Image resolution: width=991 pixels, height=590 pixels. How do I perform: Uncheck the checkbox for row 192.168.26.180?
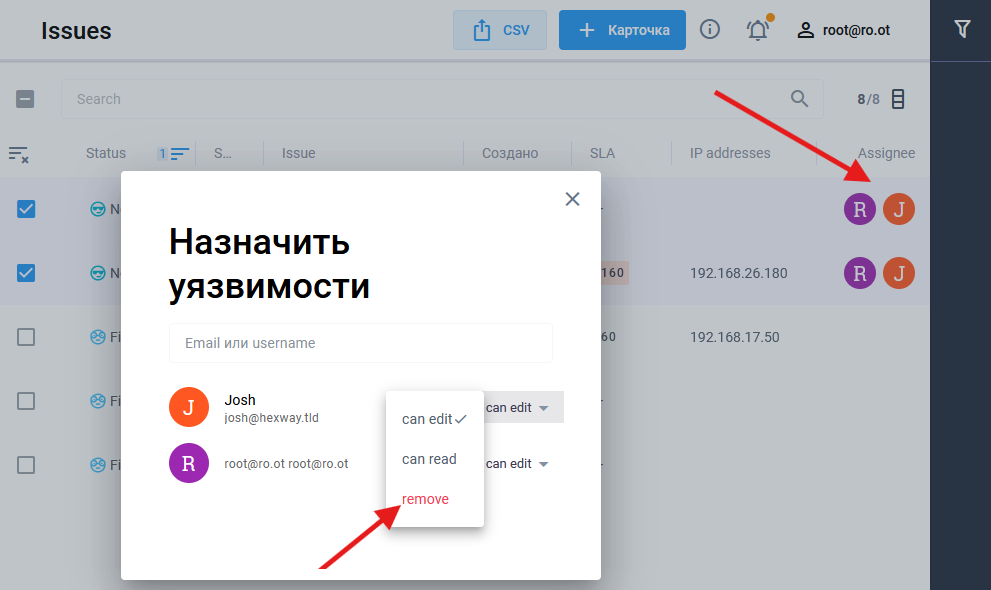pos(26,273)
